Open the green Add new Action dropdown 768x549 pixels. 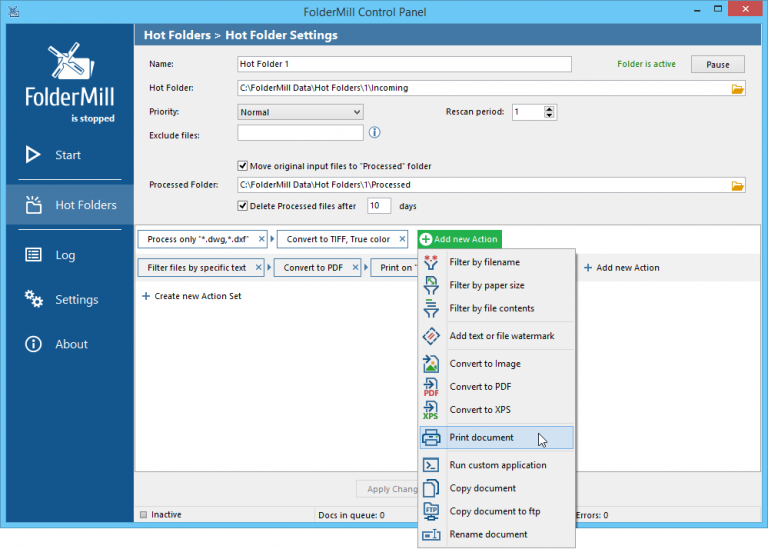pos(458,239)
